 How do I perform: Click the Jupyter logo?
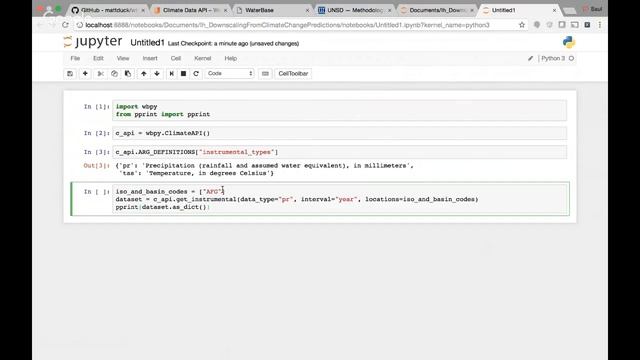pos(93,41)
